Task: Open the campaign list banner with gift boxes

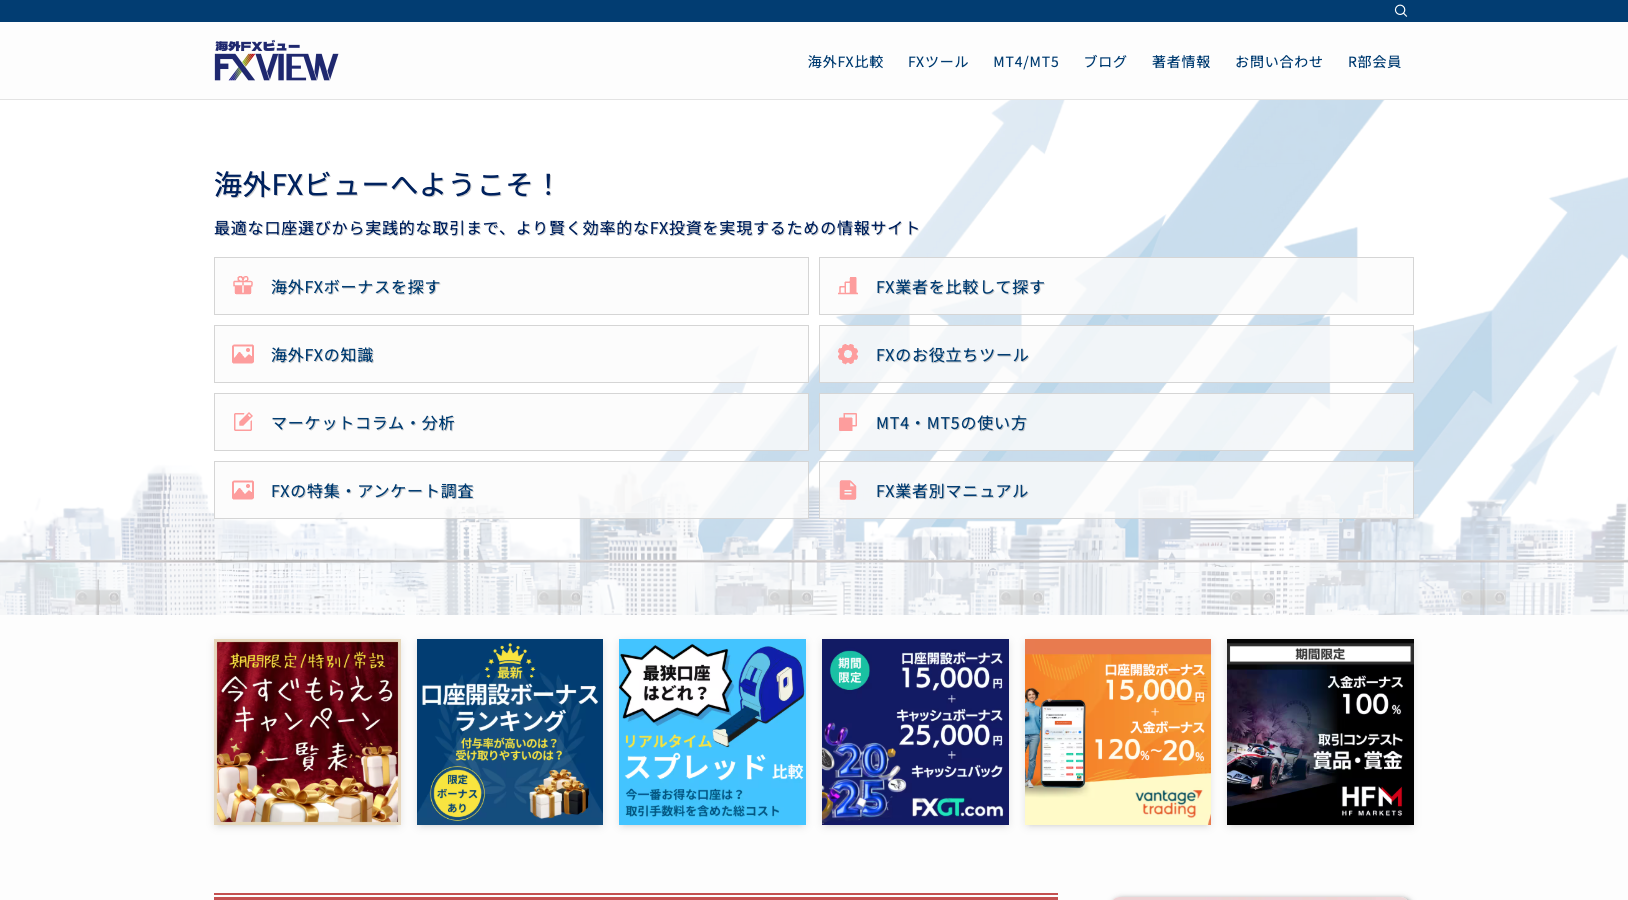Action: click(307, 732)
